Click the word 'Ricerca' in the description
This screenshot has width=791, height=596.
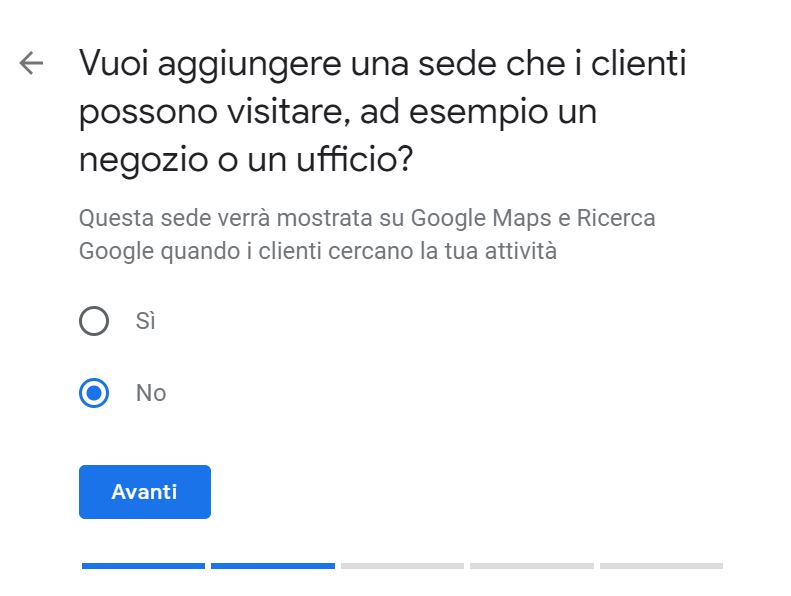pyautogui.click(x=616, y=219)
